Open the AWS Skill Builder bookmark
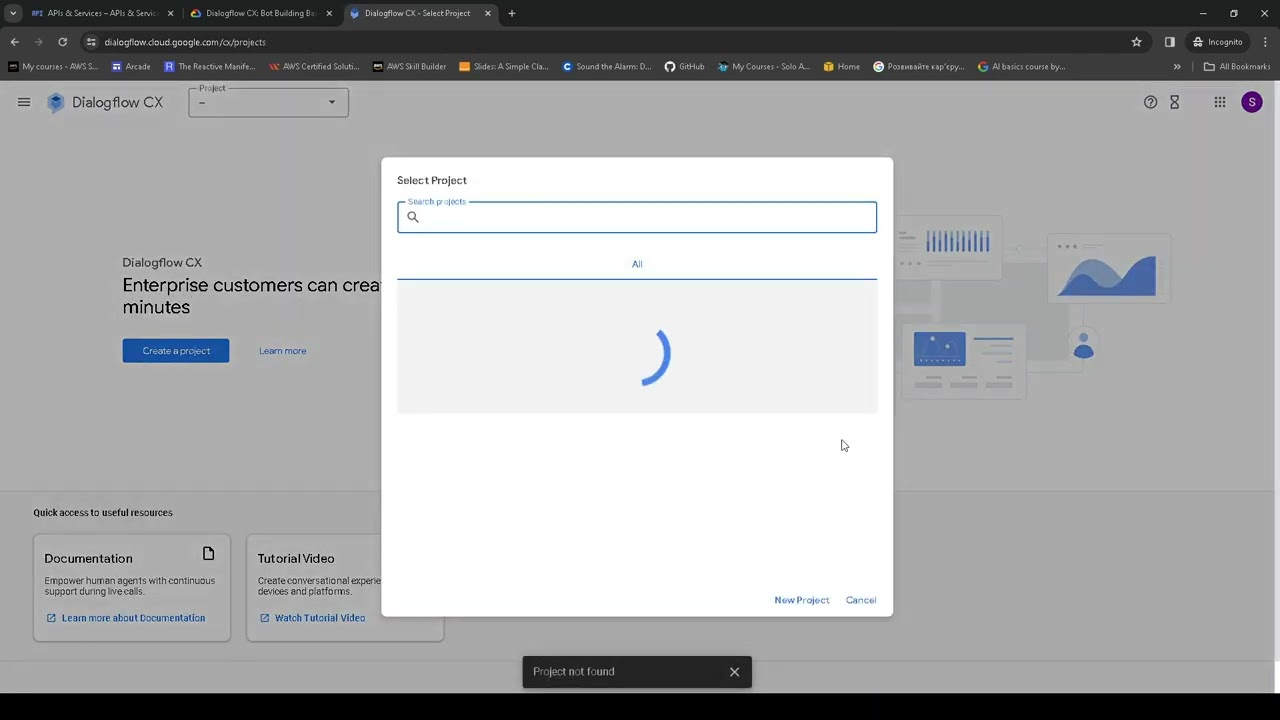The height and width of the screenshot is (720, 1280). click(409, 67)
